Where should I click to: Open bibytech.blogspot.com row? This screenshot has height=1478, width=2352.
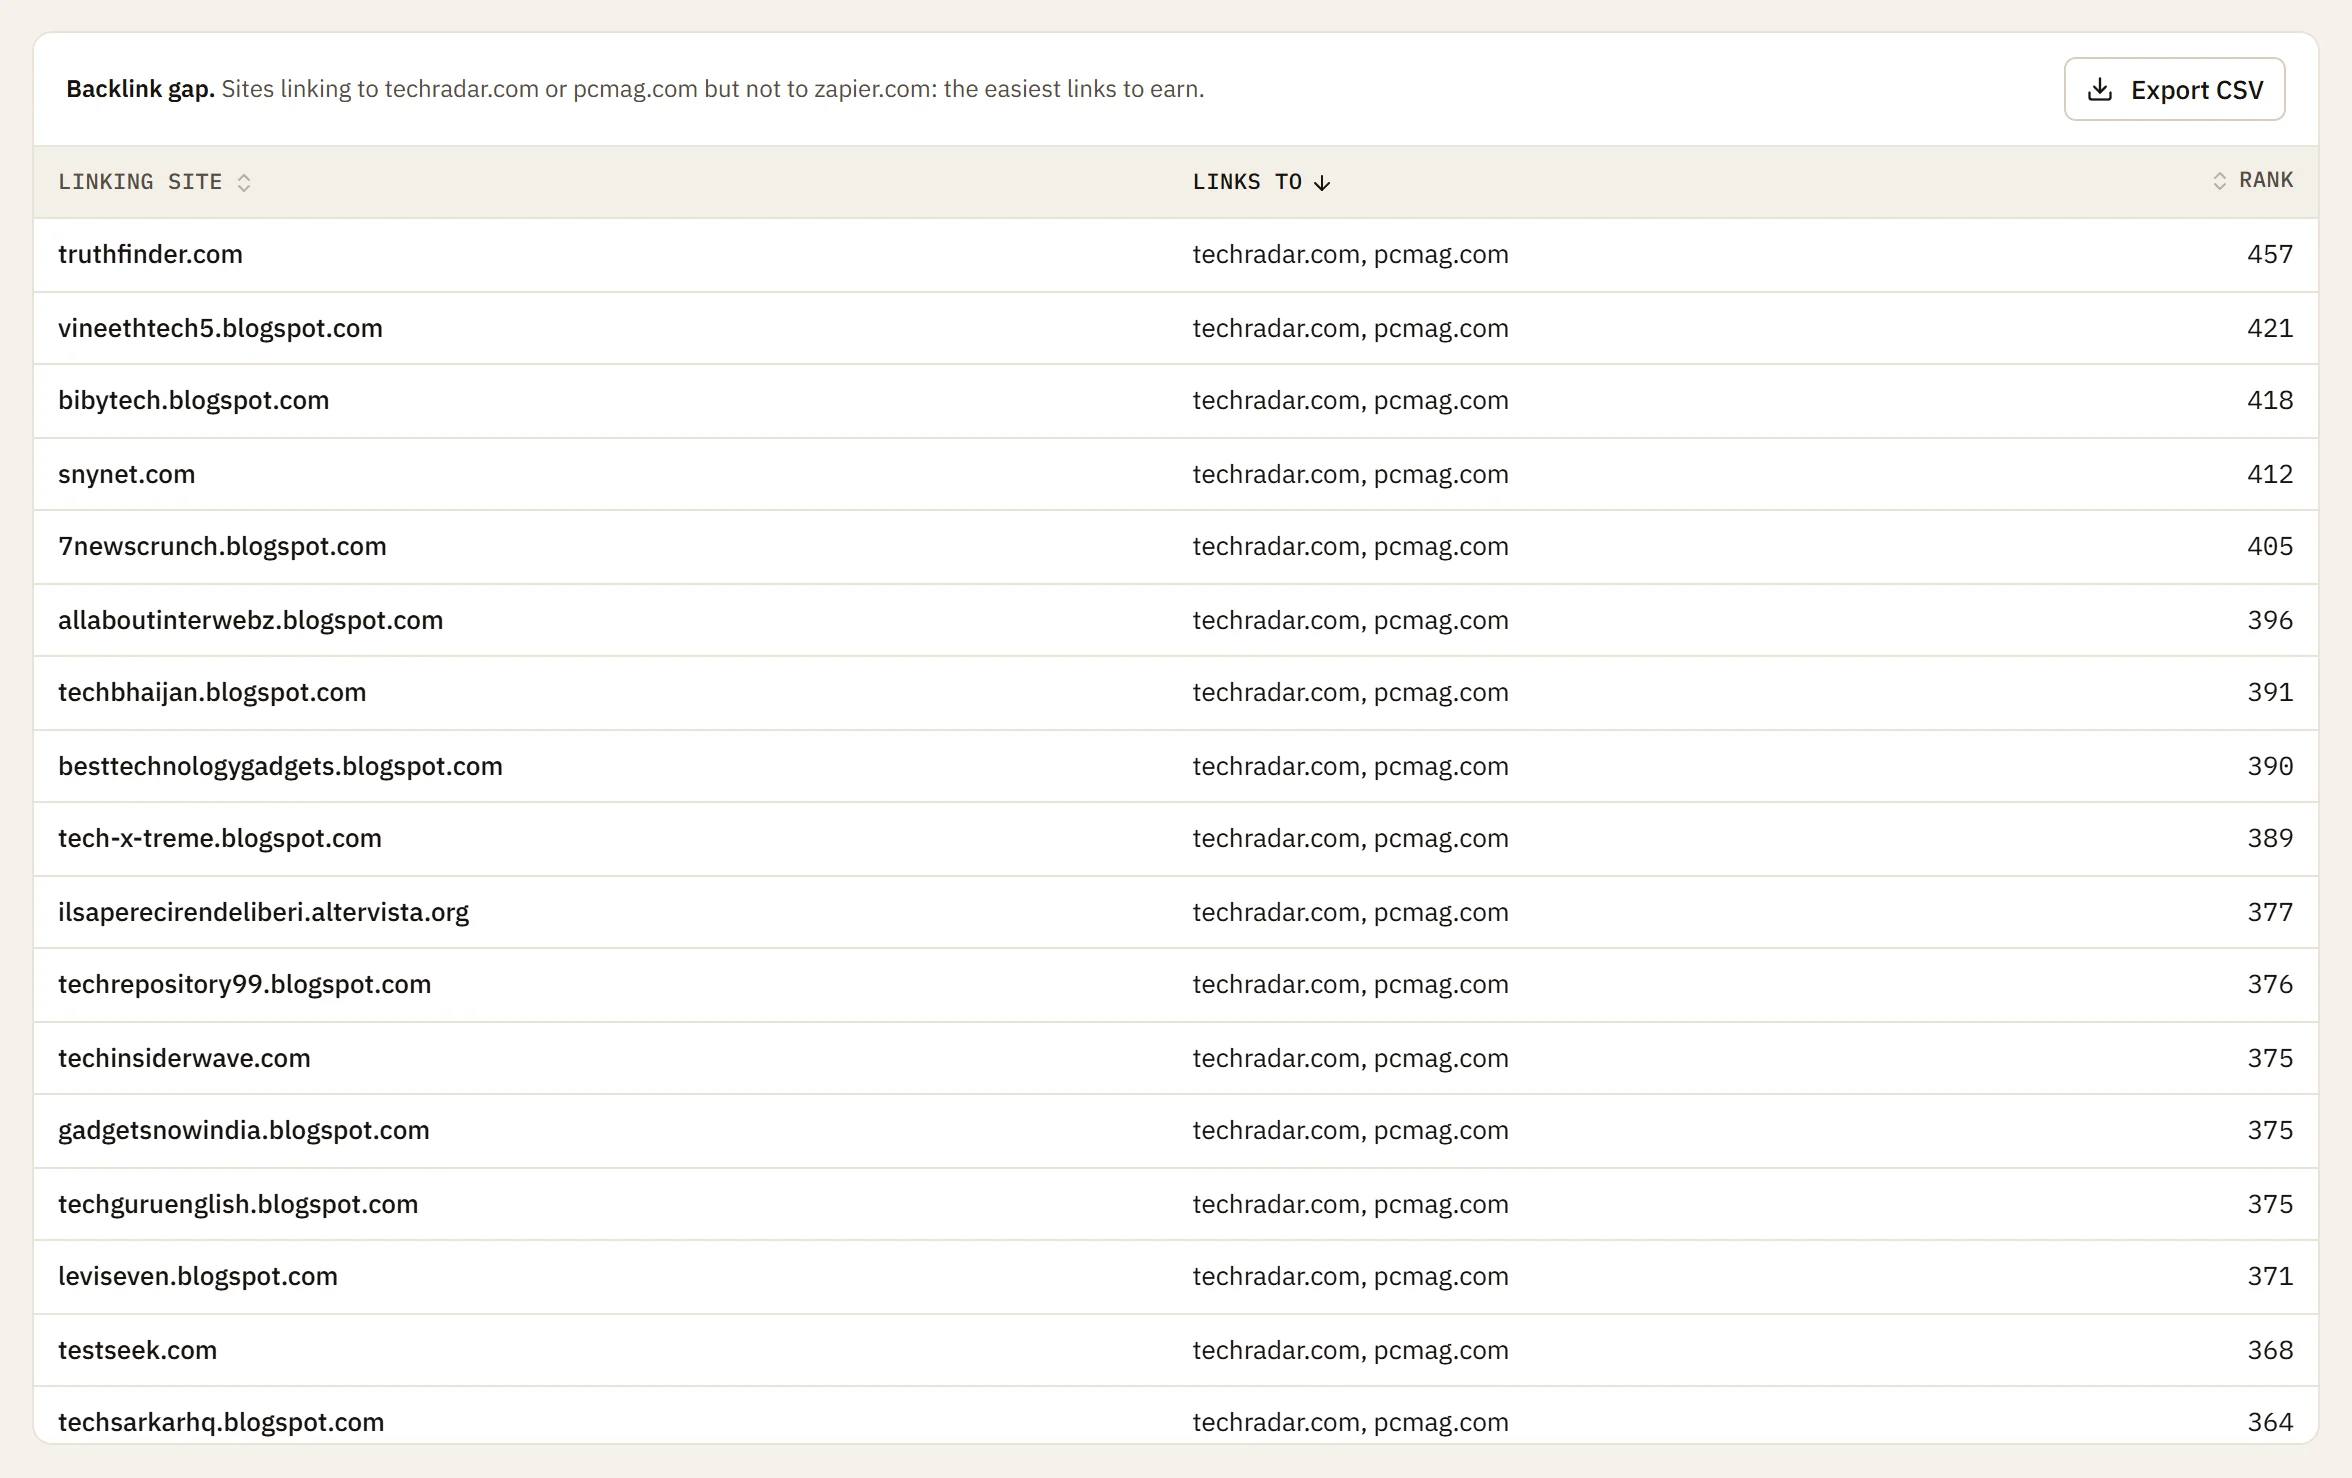click(x=1176, y=401)
